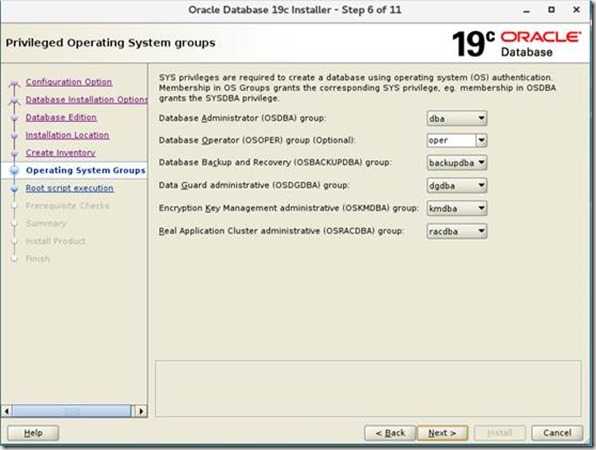Screen dimensions: 596x450
Task: Click the Next button
Action: click(x=442, y=433)
